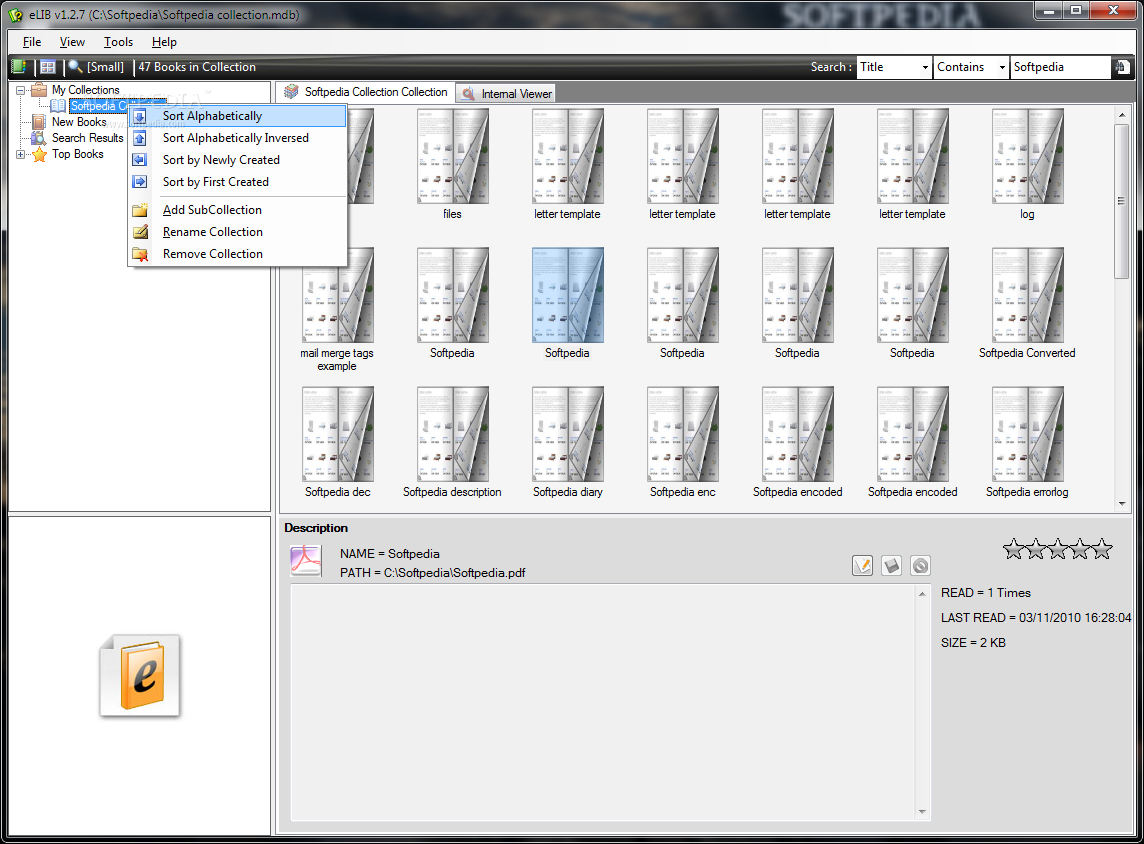Screen dimensions: 1144x844
Task: Choose Sort by Newly Created
Action: click(237, 160)
